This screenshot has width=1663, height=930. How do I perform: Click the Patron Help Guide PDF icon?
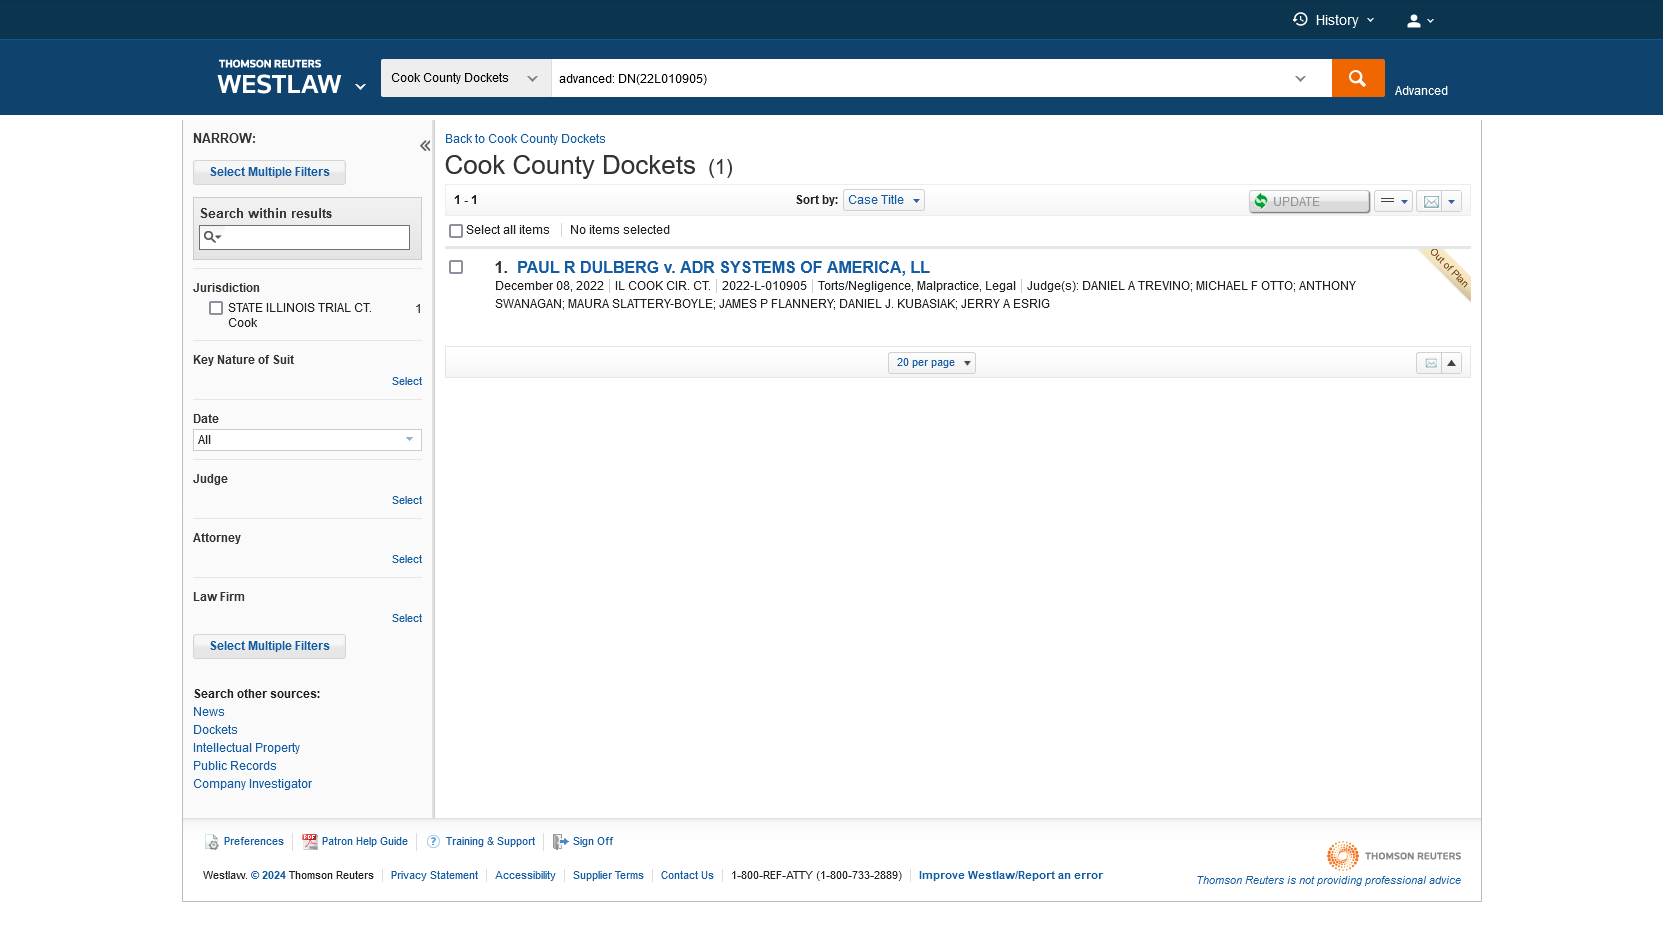pos(310,842)
